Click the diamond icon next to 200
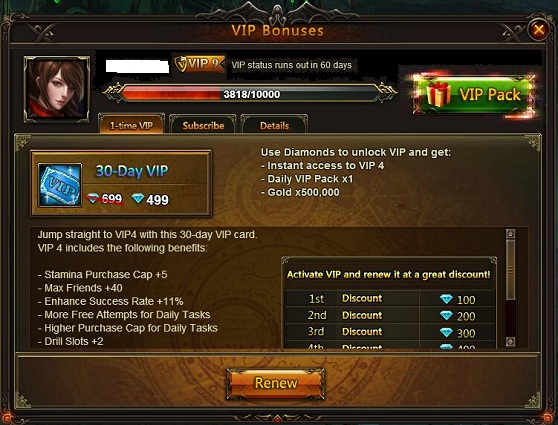 pos(446,315)
